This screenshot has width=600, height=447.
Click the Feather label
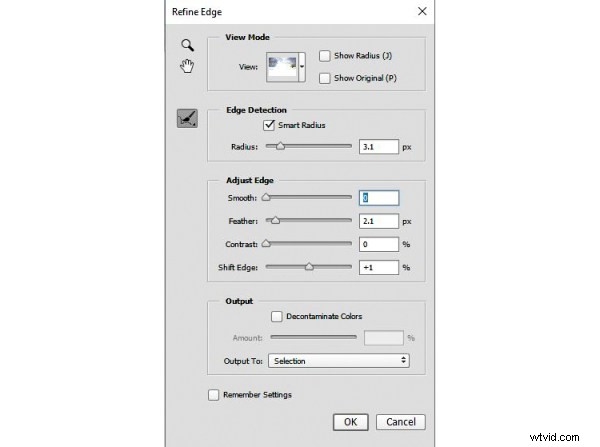click(243, 221)
